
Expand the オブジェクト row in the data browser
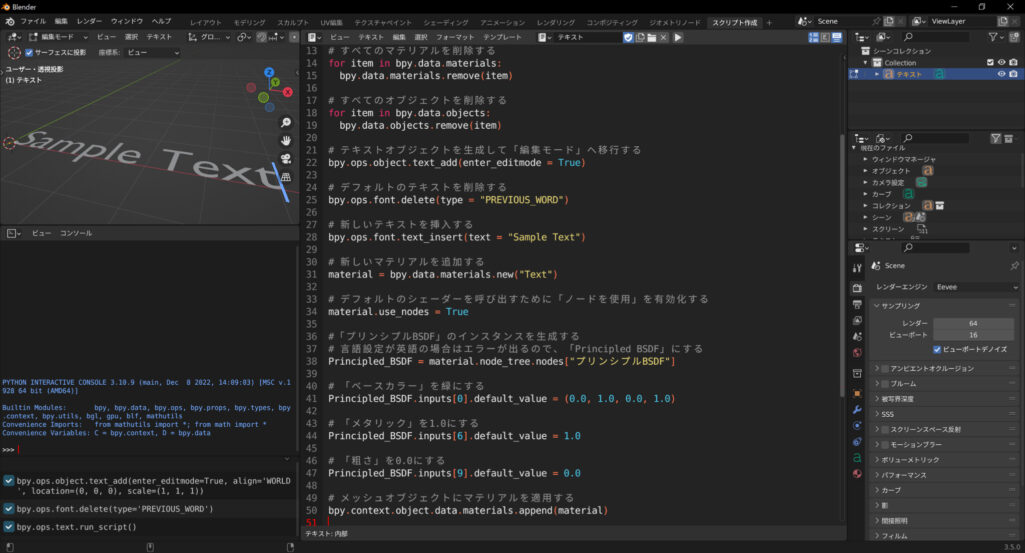pyautogui.click(x=865, y=171)
